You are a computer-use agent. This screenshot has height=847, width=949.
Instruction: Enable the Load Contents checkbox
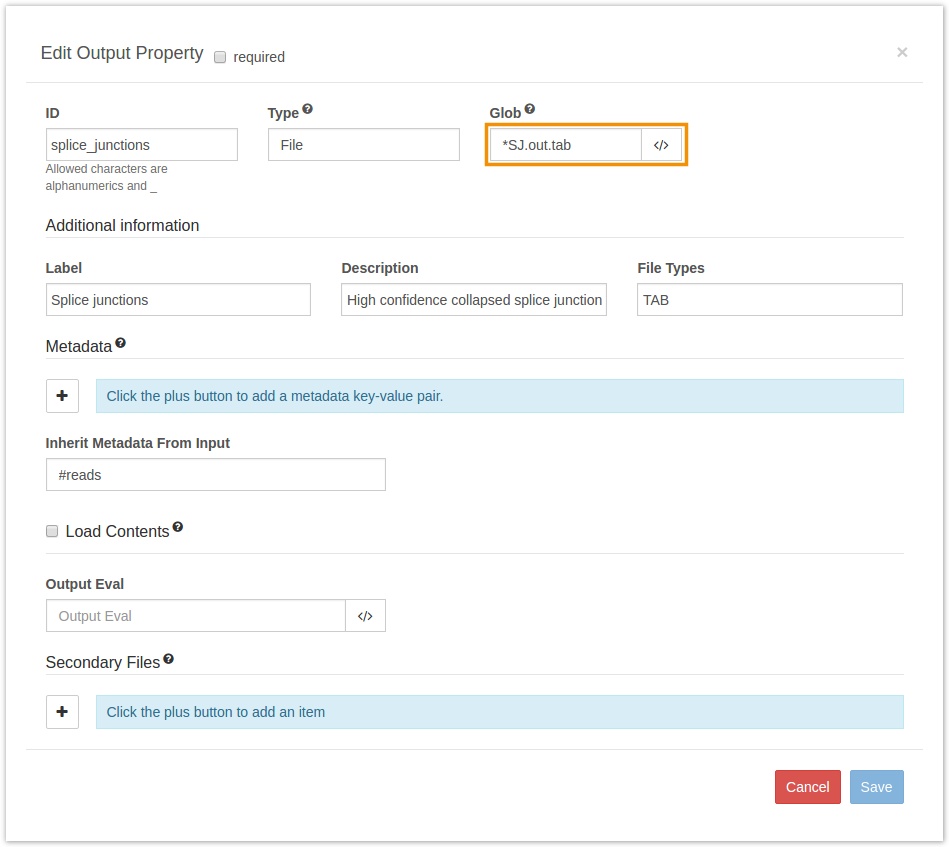point(52,532)
